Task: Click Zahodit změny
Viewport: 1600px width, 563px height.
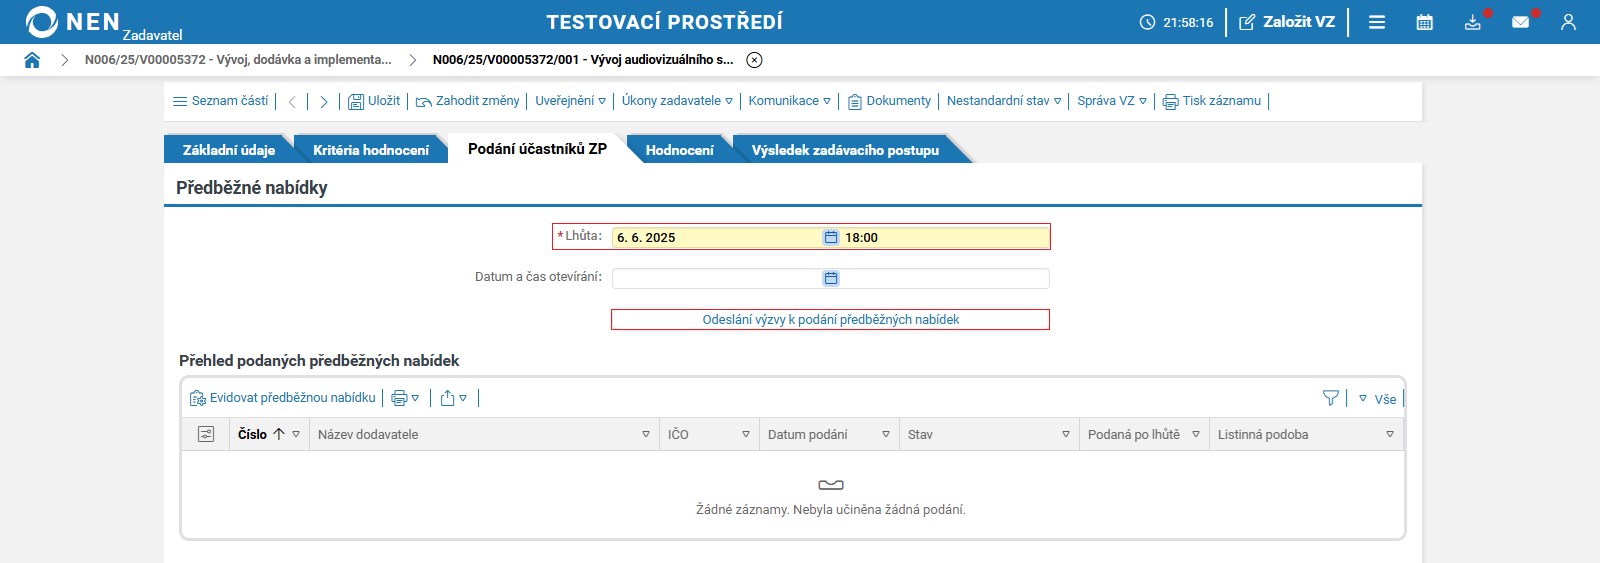Action: coord(468,101)
